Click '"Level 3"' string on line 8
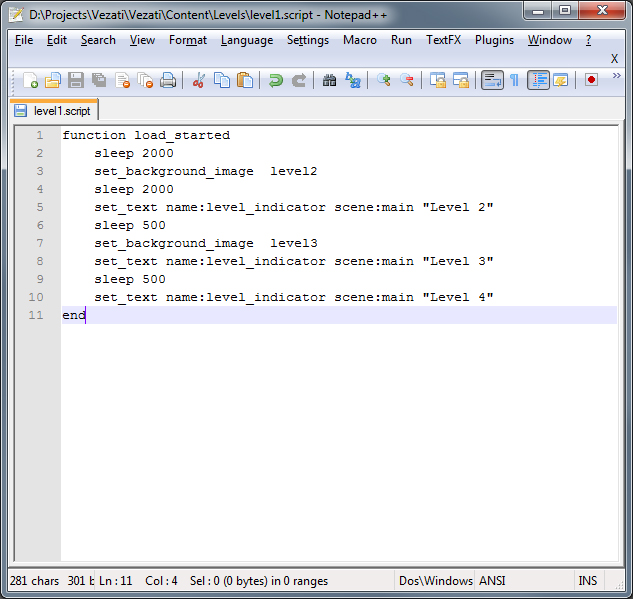Viewport: 633px width, 599px height. pos(458,261)
